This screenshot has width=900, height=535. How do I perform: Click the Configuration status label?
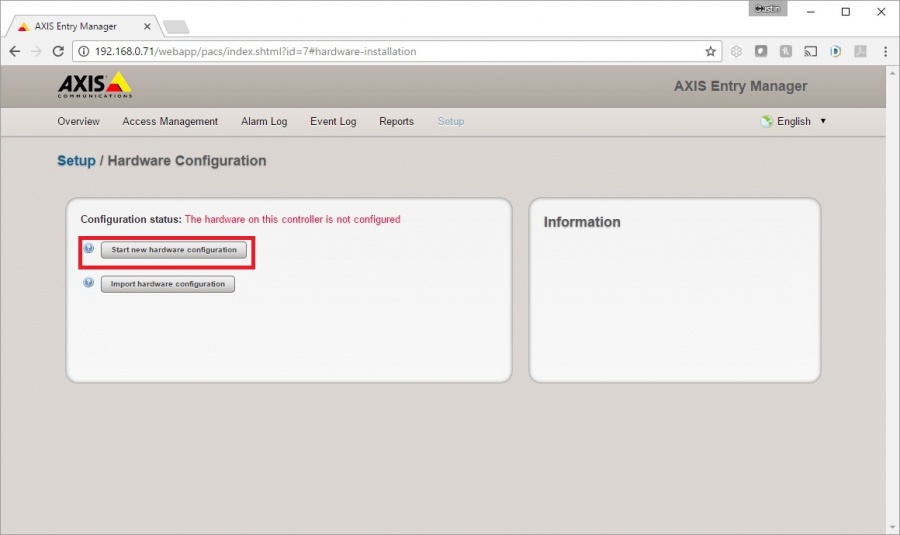click(131, 219)
